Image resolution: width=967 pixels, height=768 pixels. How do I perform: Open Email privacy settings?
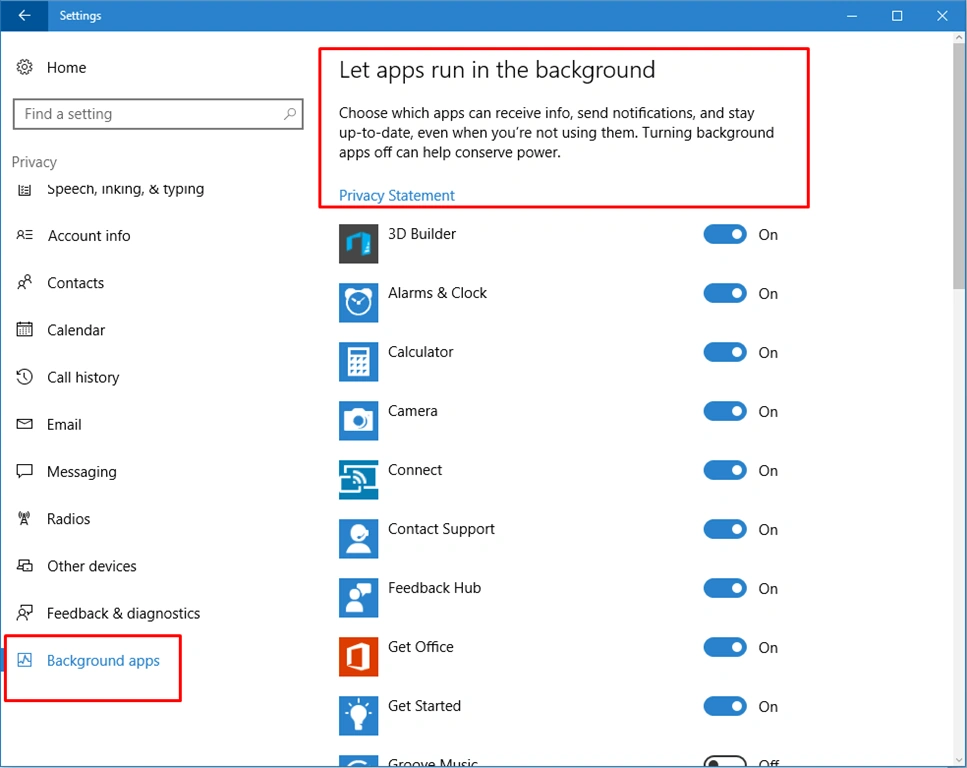[64, 424]
